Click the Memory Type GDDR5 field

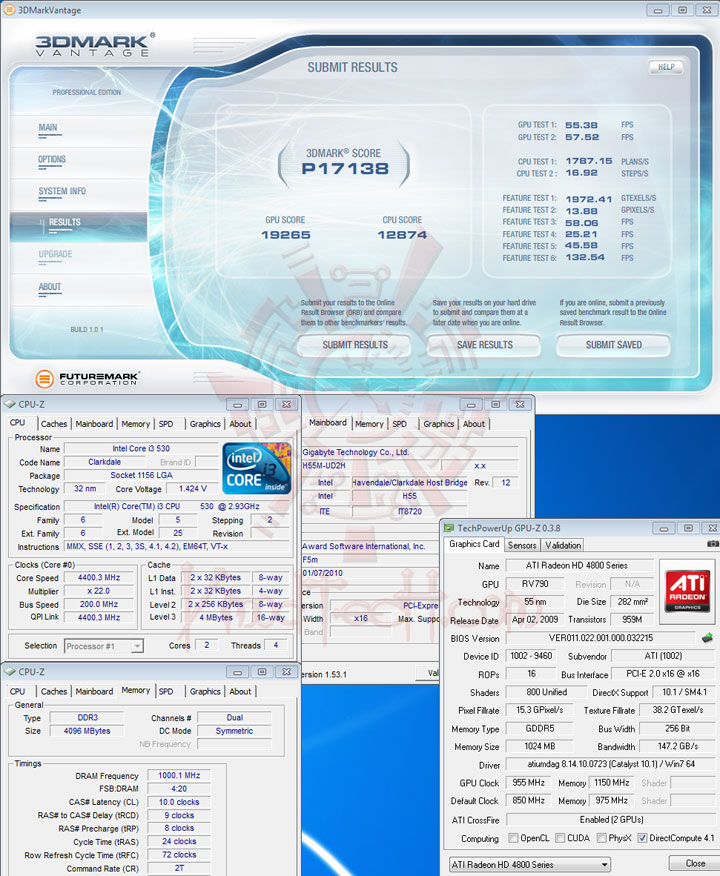(540, 729)
